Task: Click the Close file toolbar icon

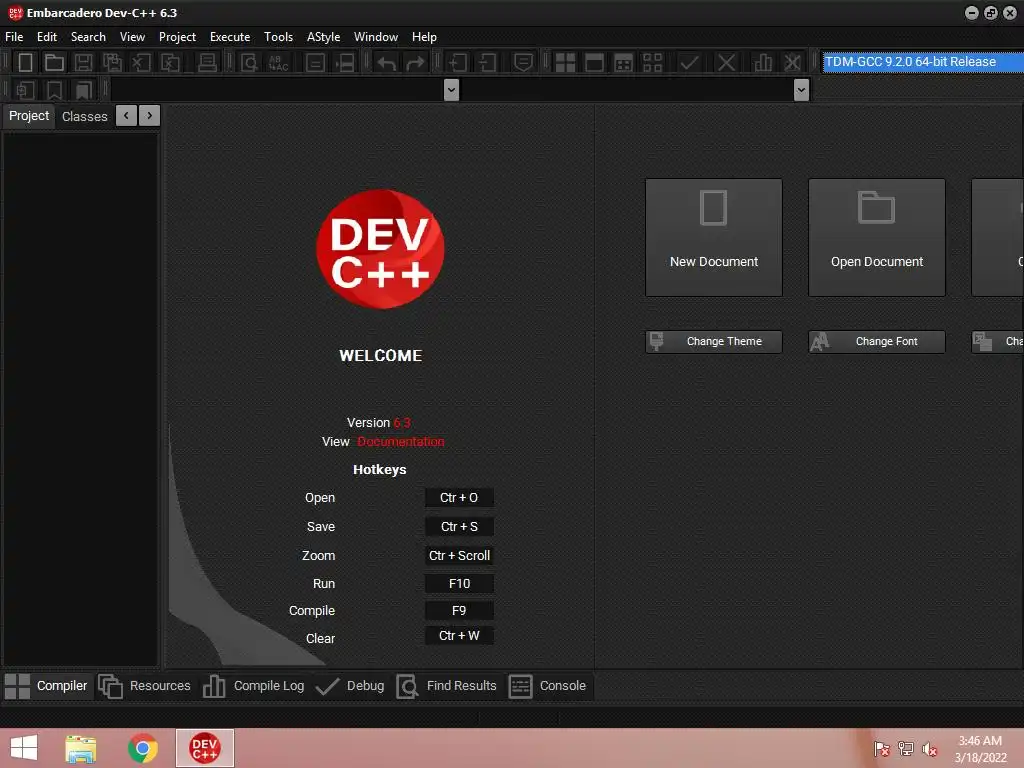Action: 141,62
